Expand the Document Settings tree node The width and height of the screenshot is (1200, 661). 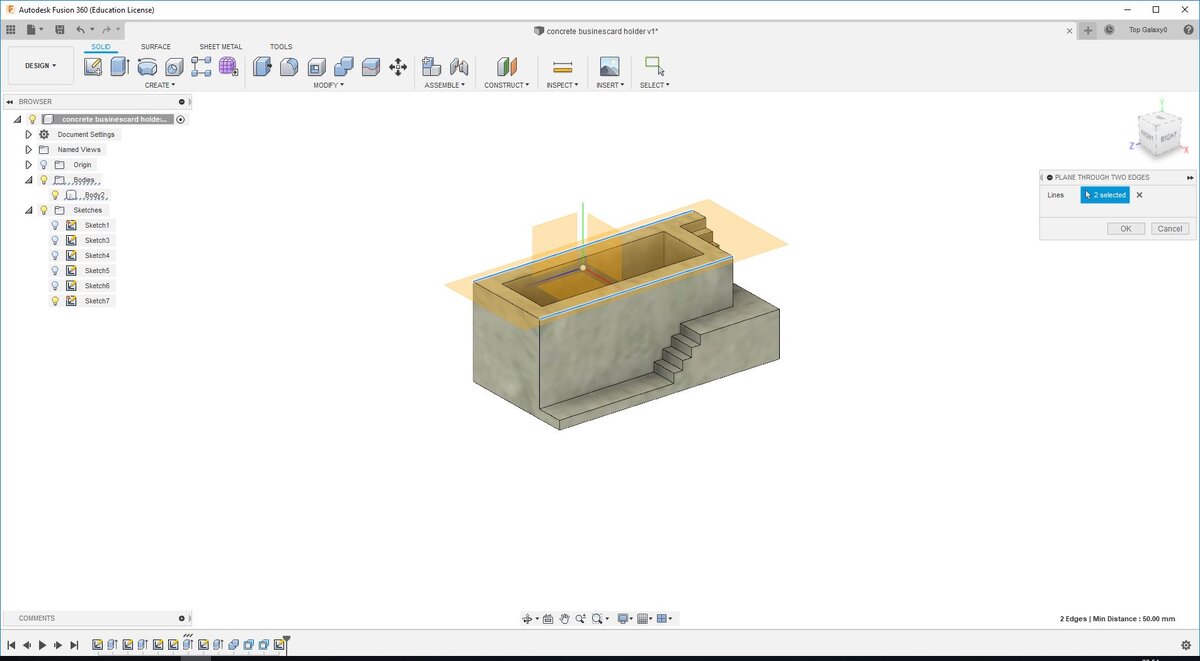point(29,135)
